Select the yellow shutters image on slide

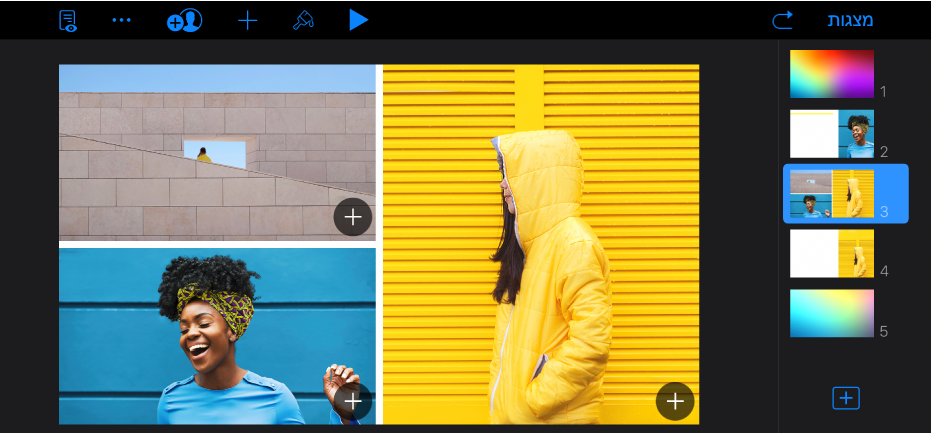pyautogui.click(x=541, y=244)
